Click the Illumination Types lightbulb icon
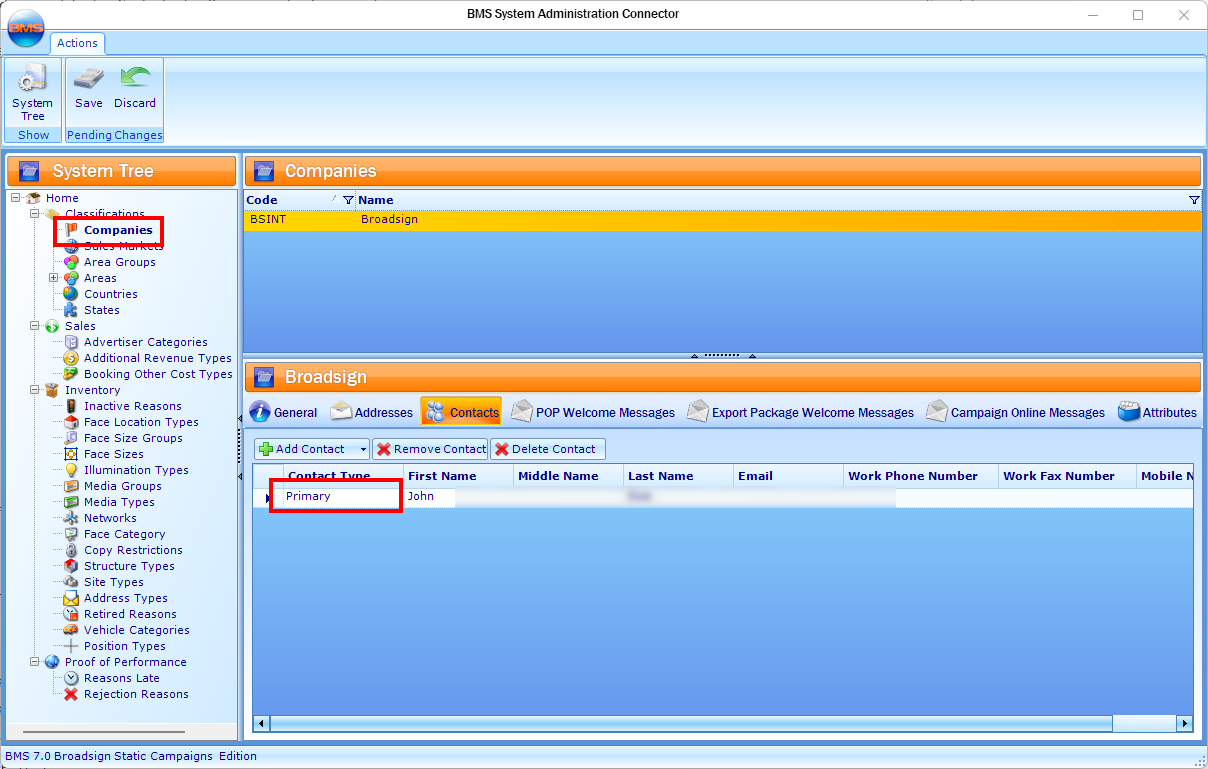Image resolution: width=1208 pixels, height=769 pixels. coord(71,470)
